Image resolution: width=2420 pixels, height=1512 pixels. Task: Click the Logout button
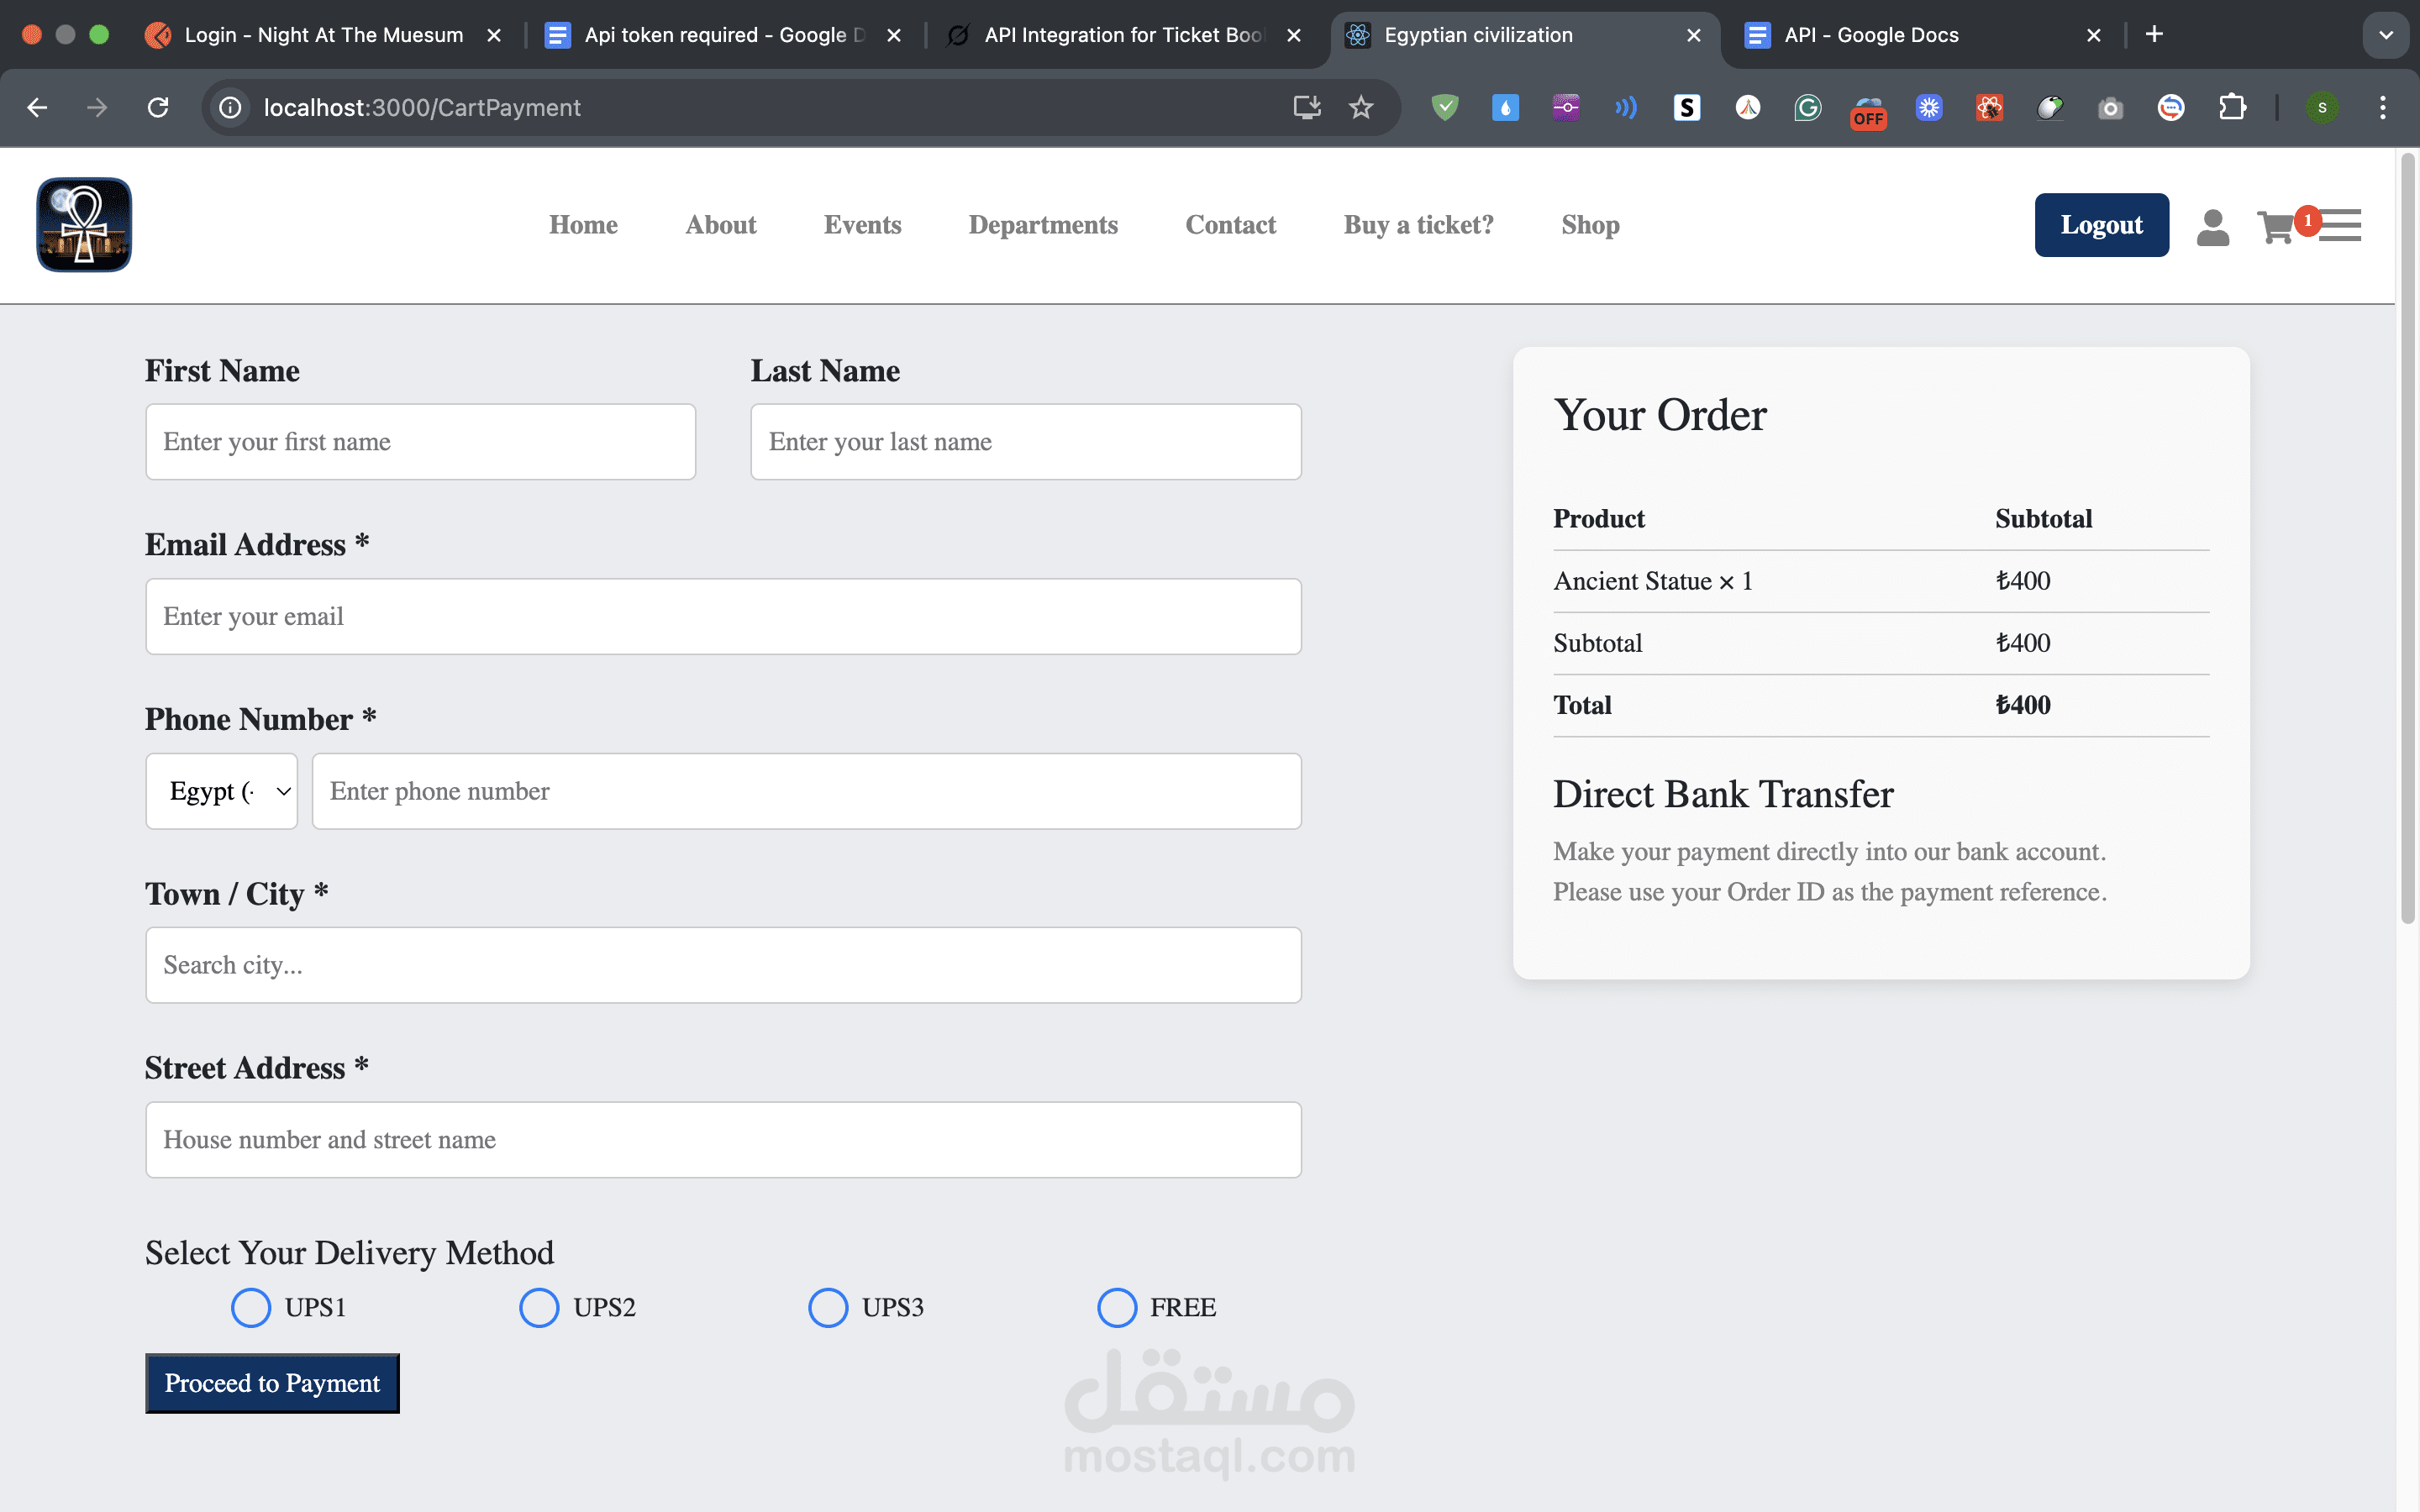point(2101,225)
